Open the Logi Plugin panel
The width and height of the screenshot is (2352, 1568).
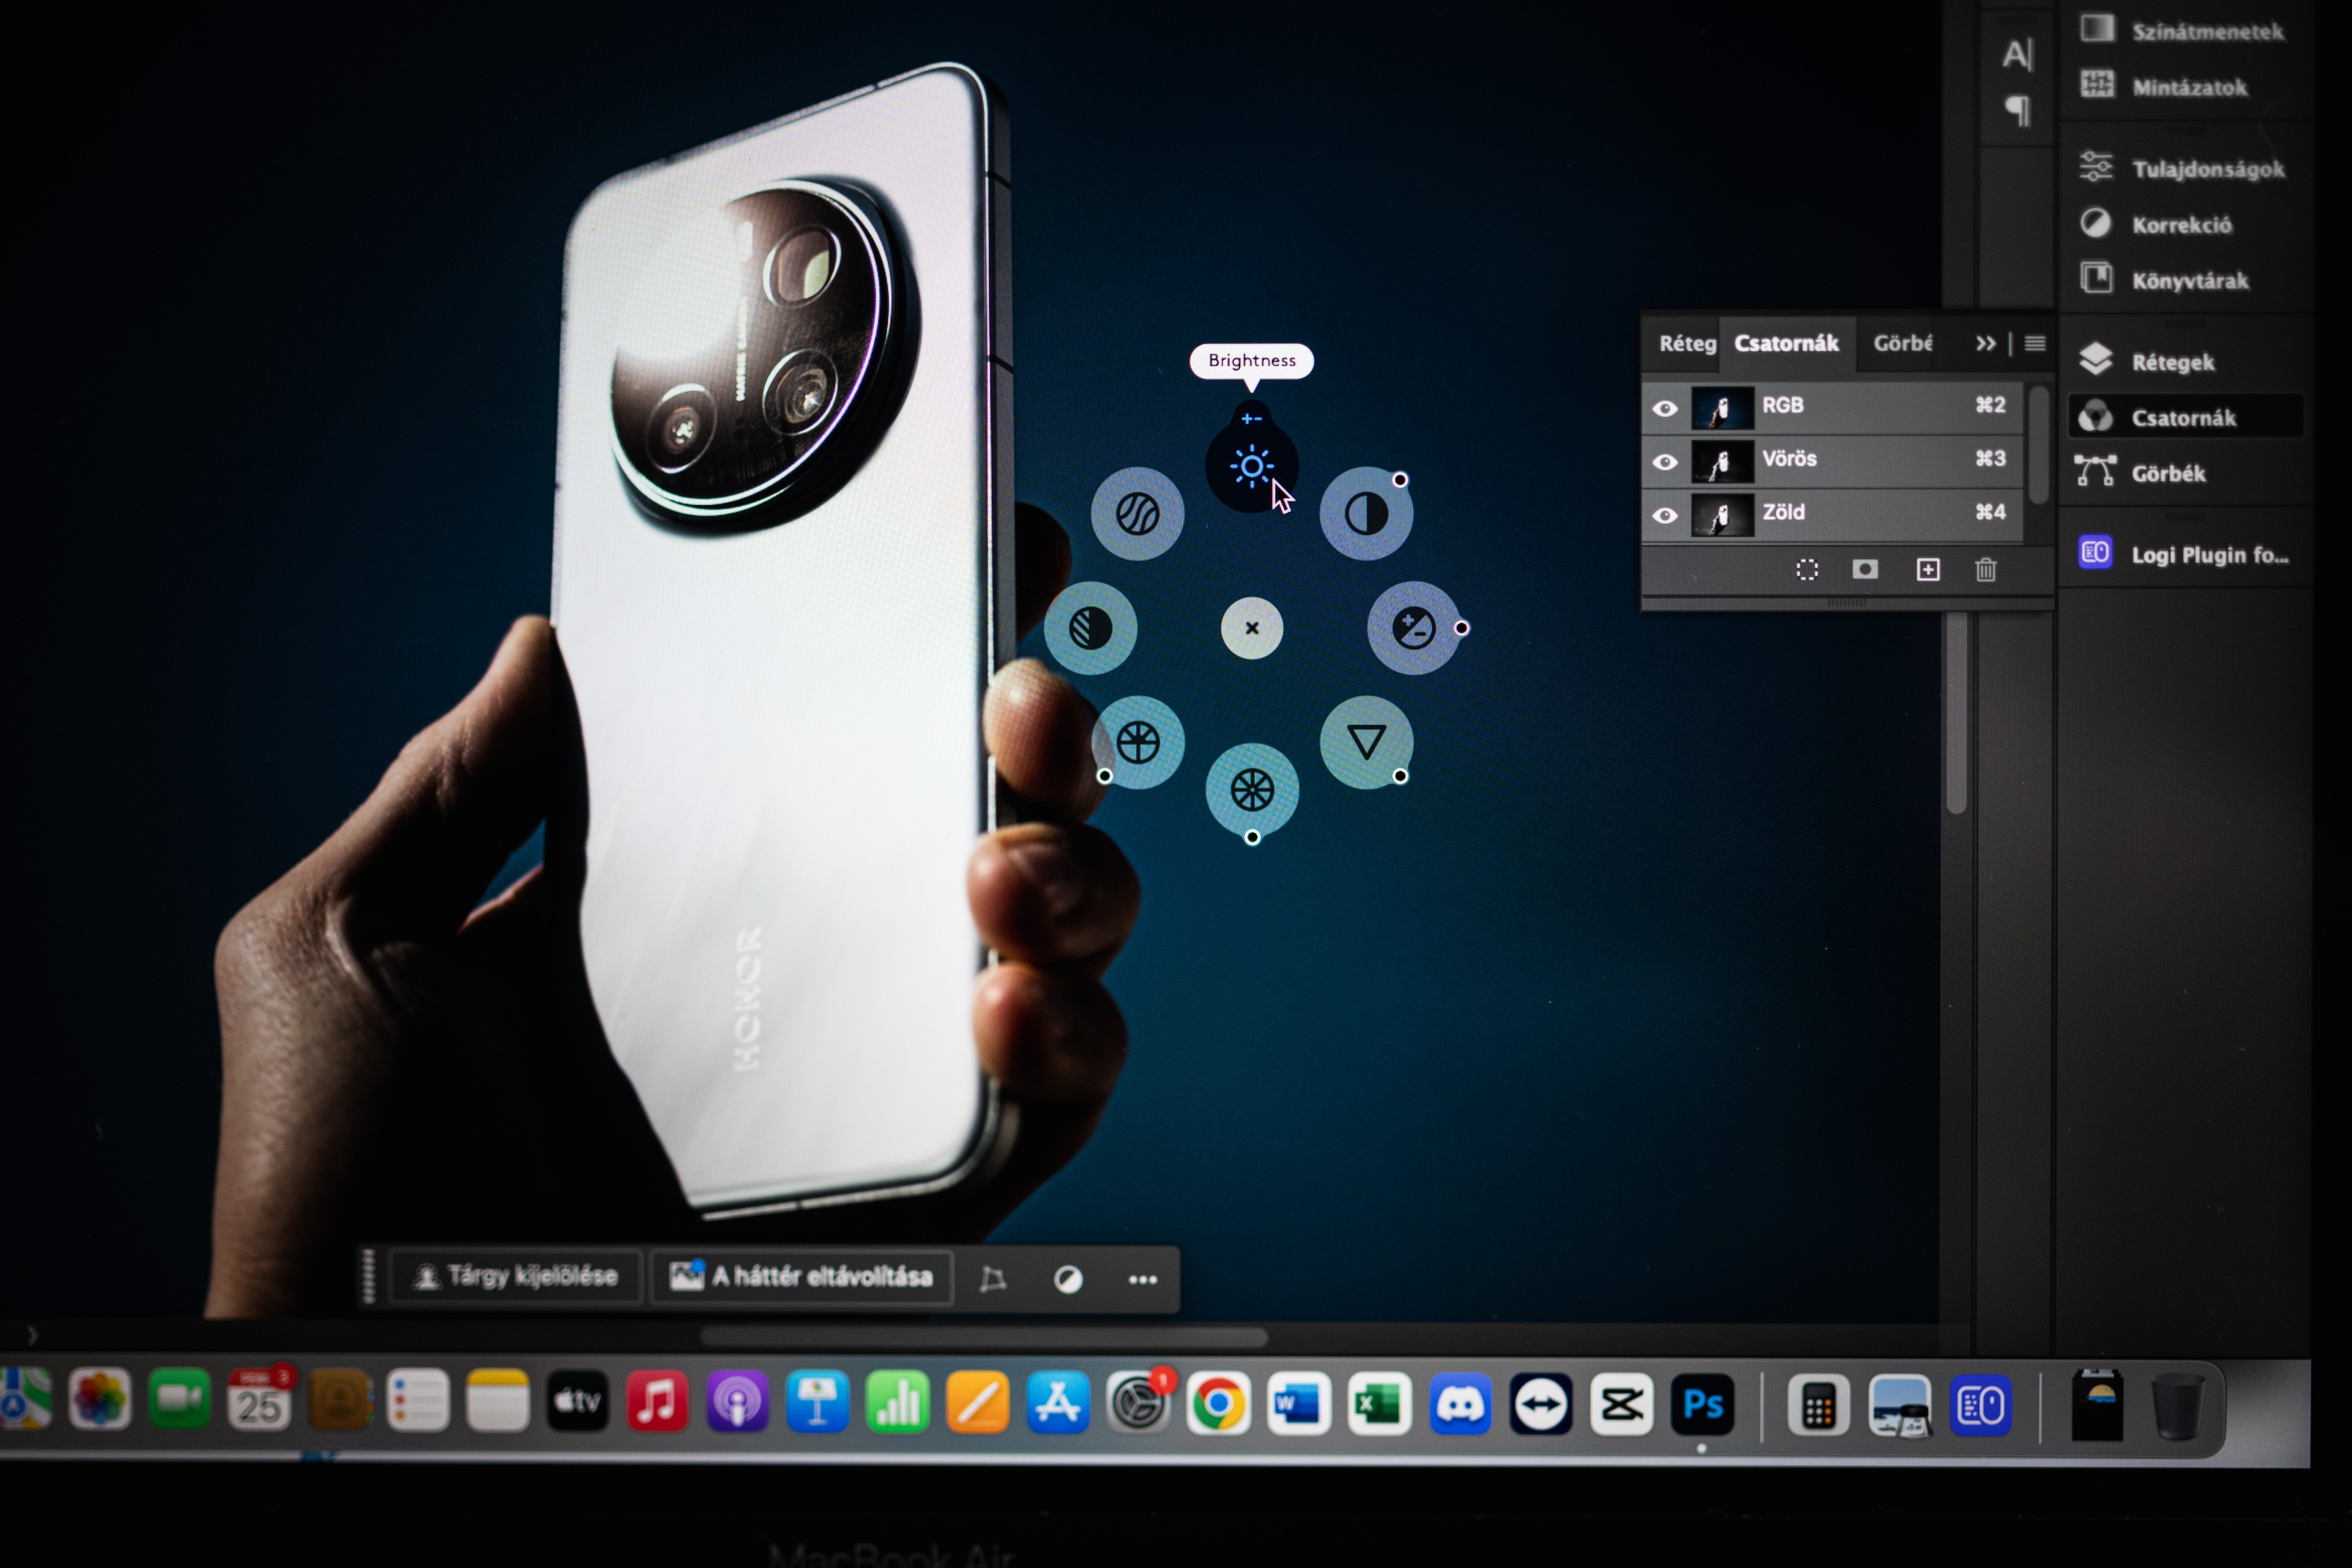pyautogui.click(x=2185, y=553)
